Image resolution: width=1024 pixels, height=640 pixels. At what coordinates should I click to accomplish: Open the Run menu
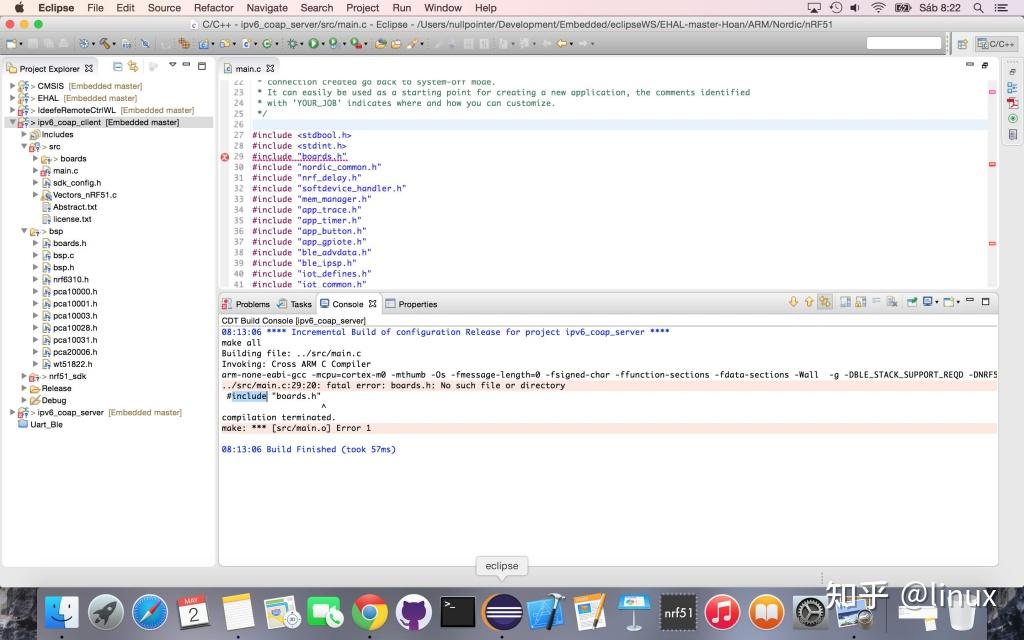pos(402,8)
